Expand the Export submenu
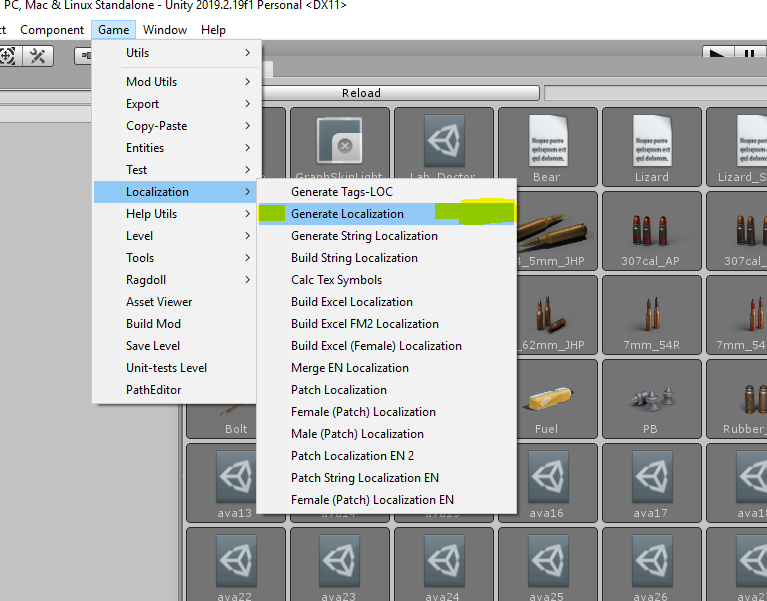 pos(175,104)
